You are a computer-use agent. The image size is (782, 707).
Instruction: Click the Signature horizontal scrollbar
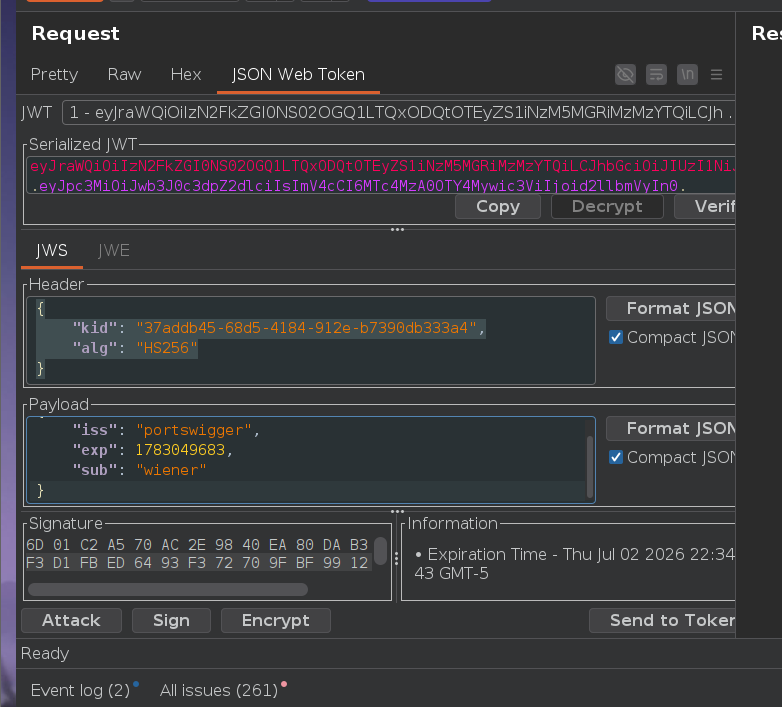pyautogui.click(x=168, y=589)
